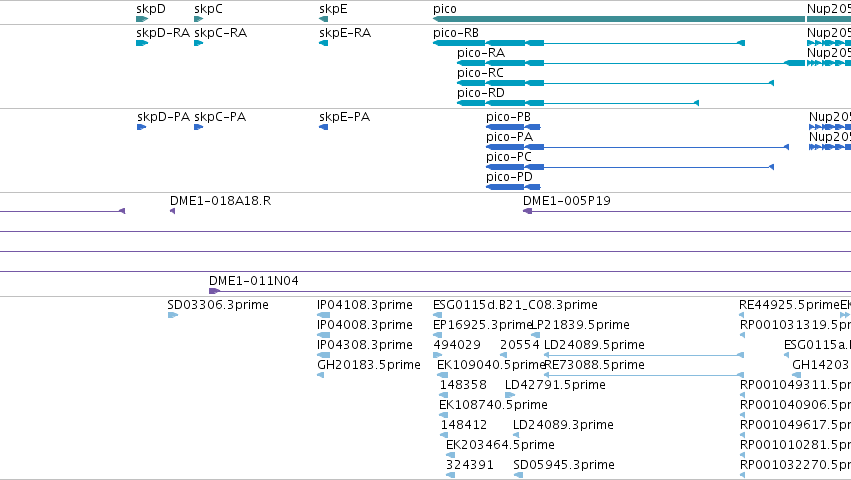Select the RE44925.5prime label
Screen dimensions: 851x480
(789, 305)
